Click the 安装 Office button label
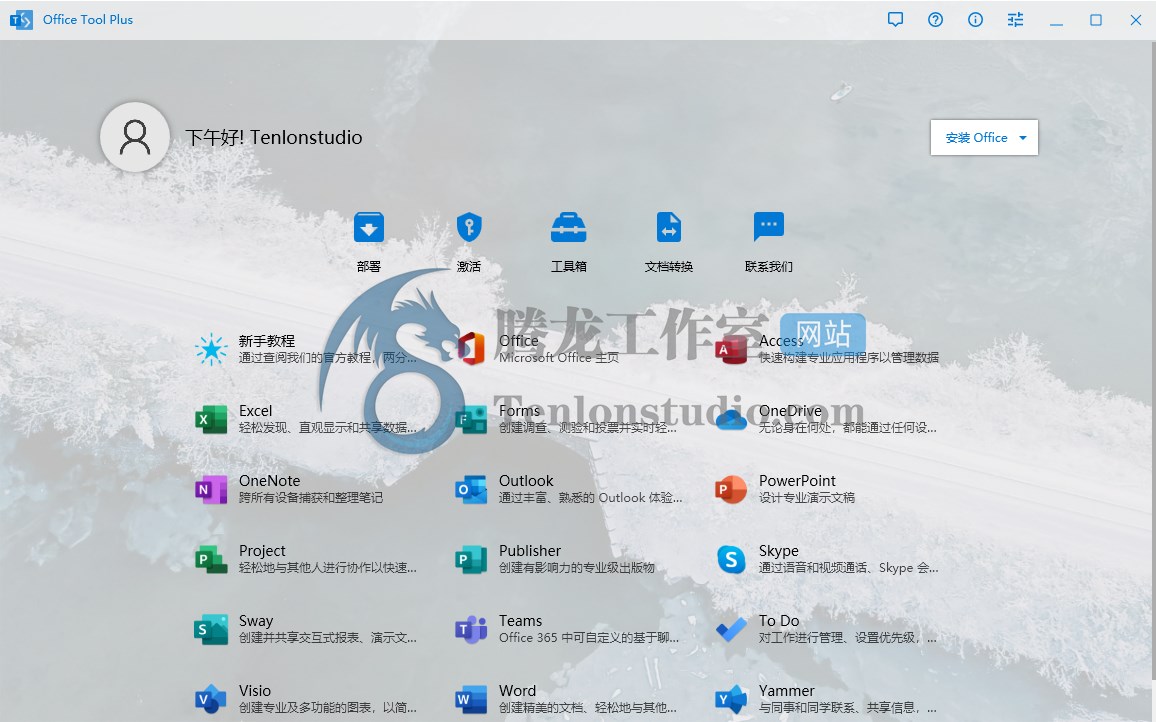 [976, 138]
